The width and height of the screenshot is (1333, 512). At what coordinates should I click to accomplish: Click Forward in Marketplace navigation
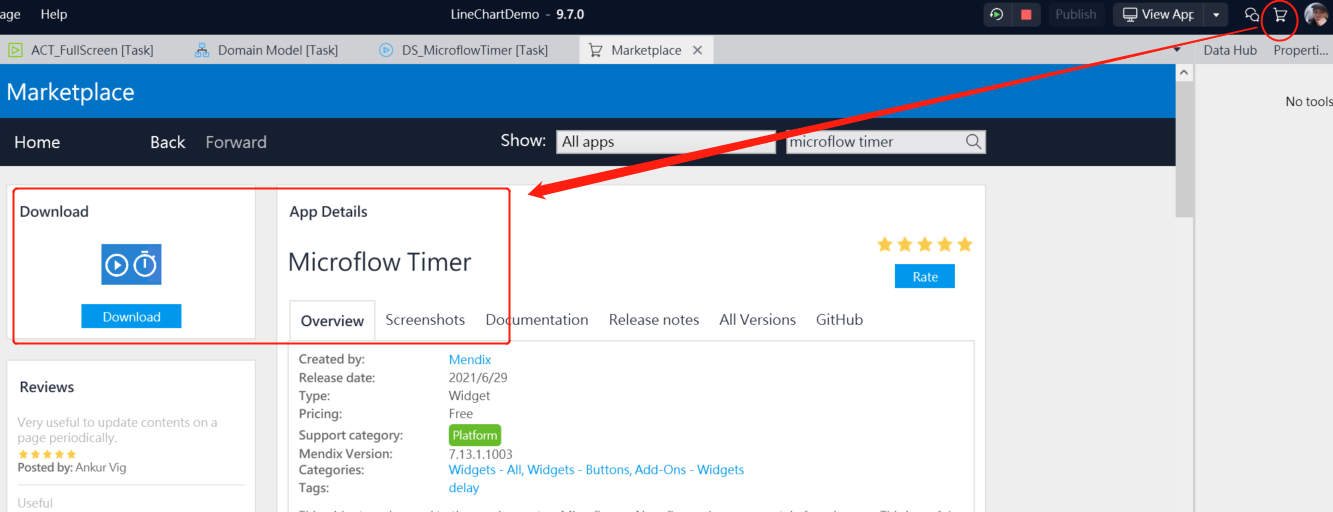click(236, 142)
